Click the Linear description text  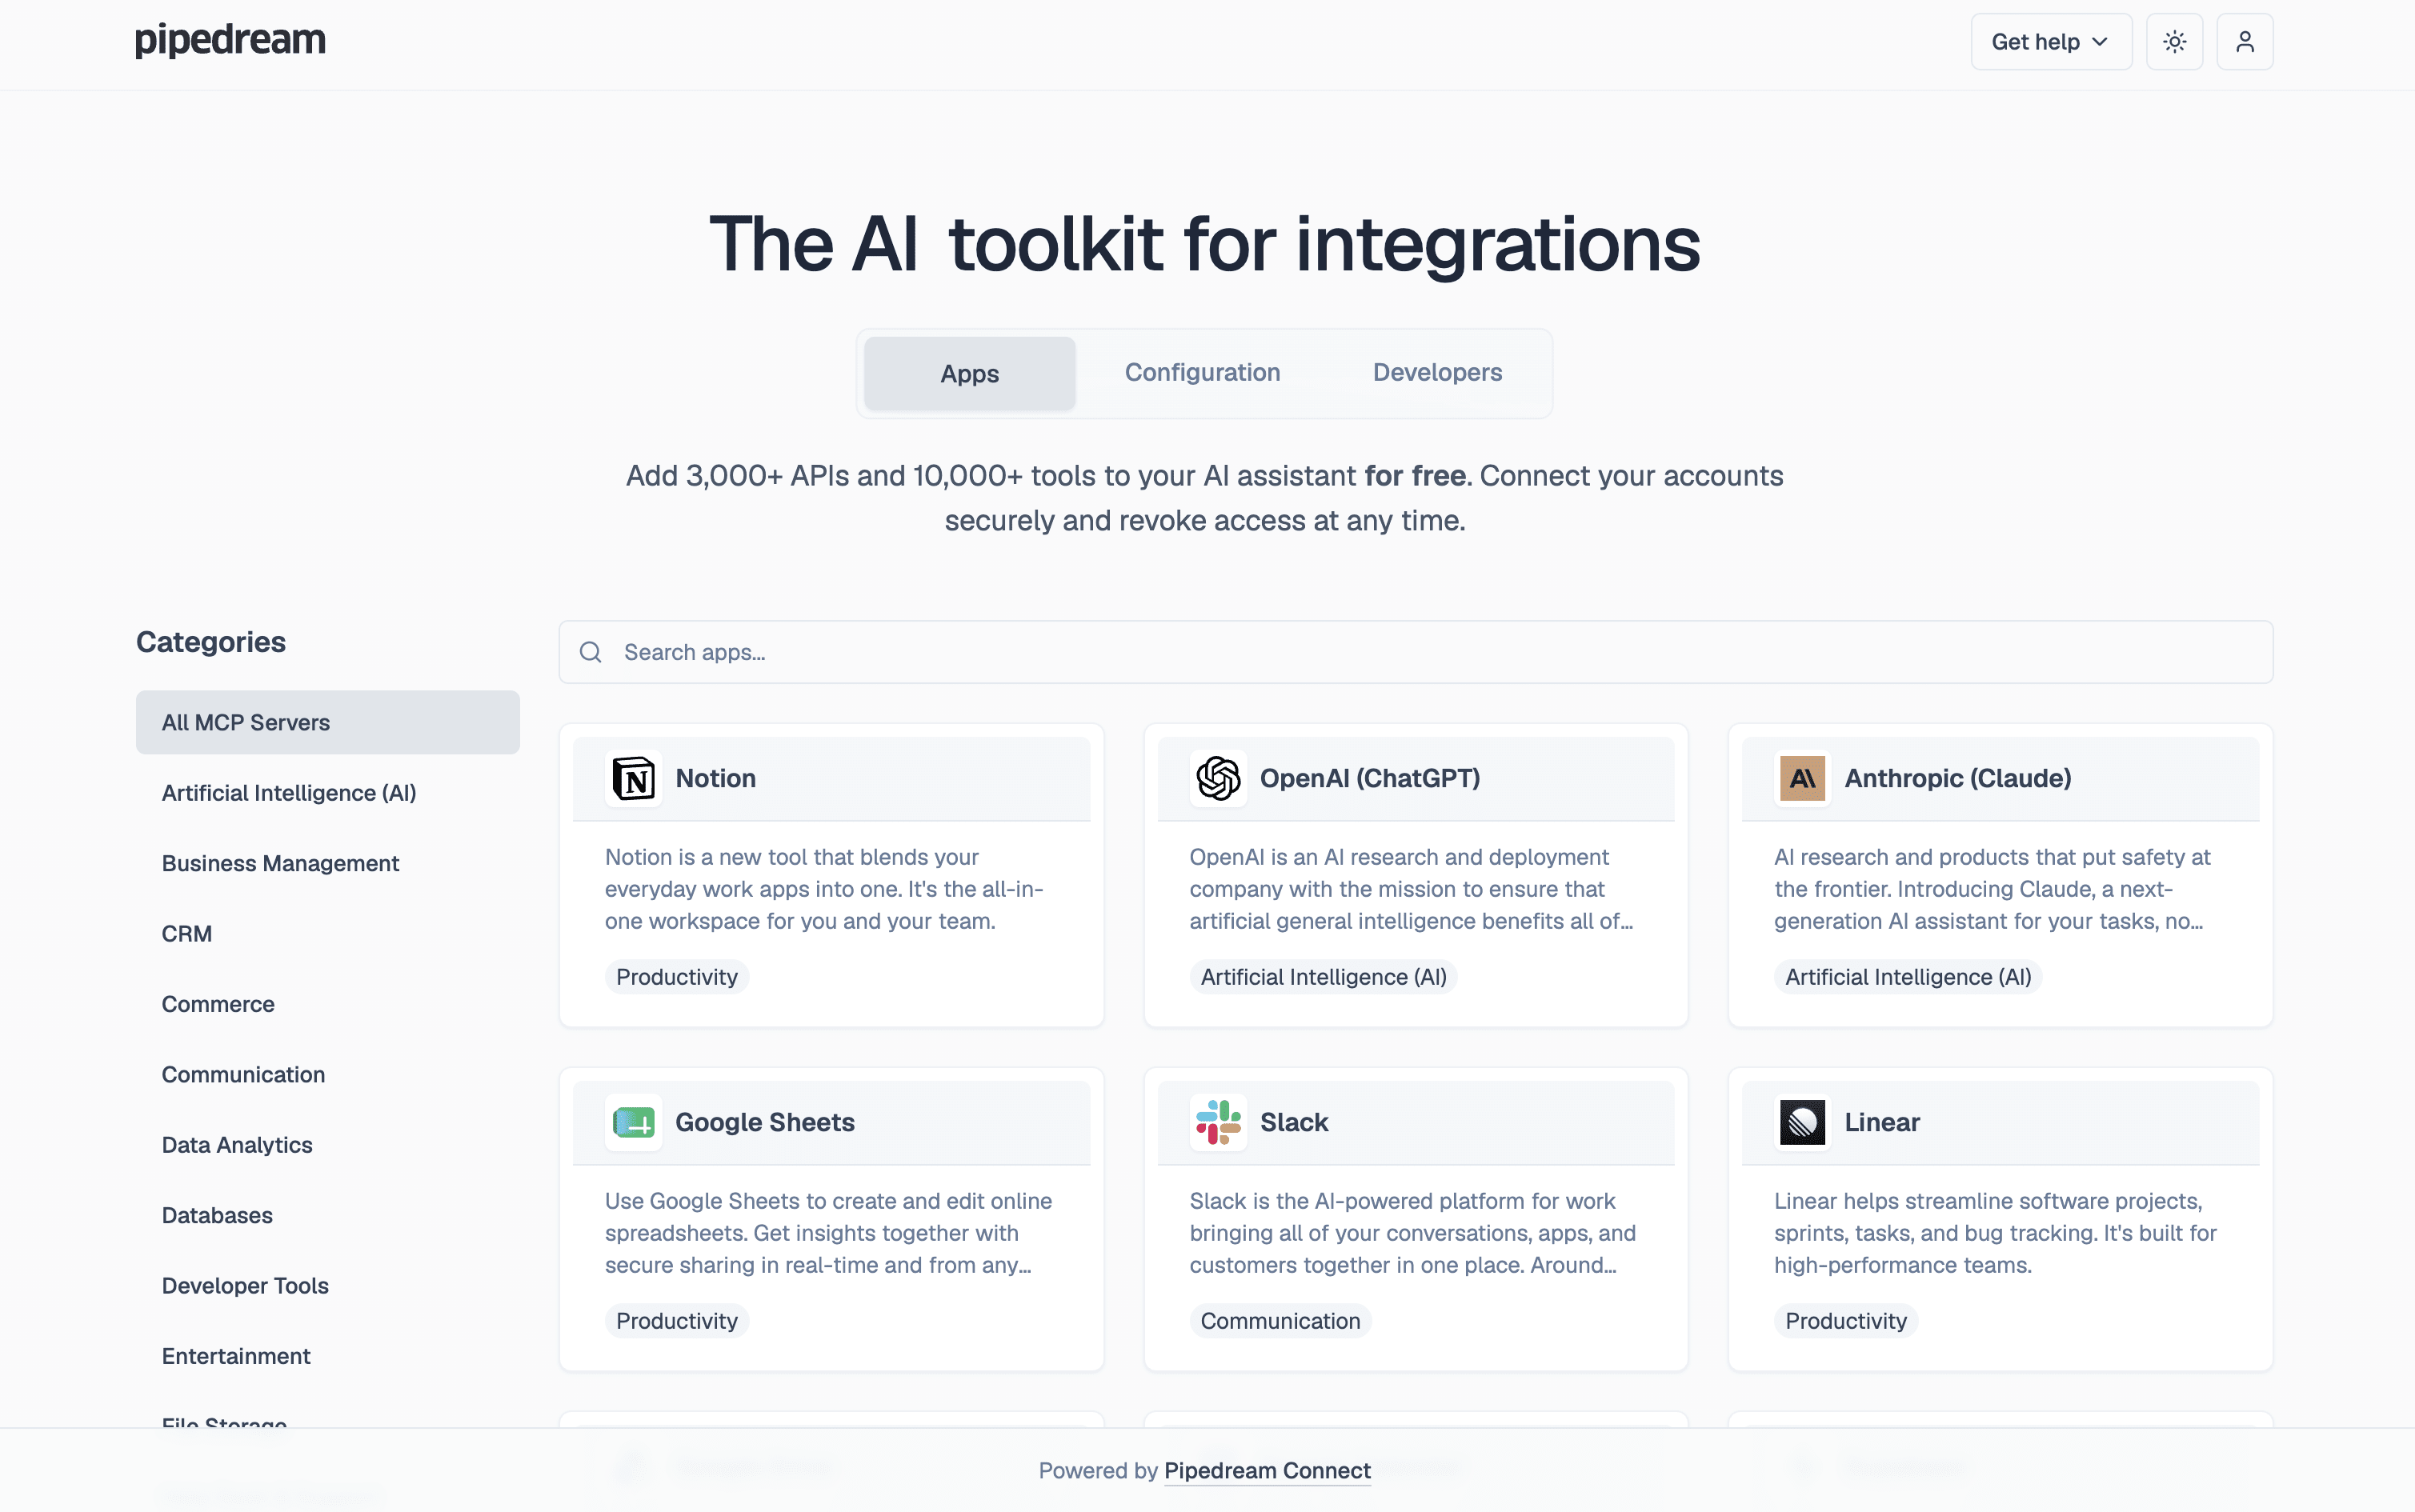pyautogui.click(x=1995, y=1233)
